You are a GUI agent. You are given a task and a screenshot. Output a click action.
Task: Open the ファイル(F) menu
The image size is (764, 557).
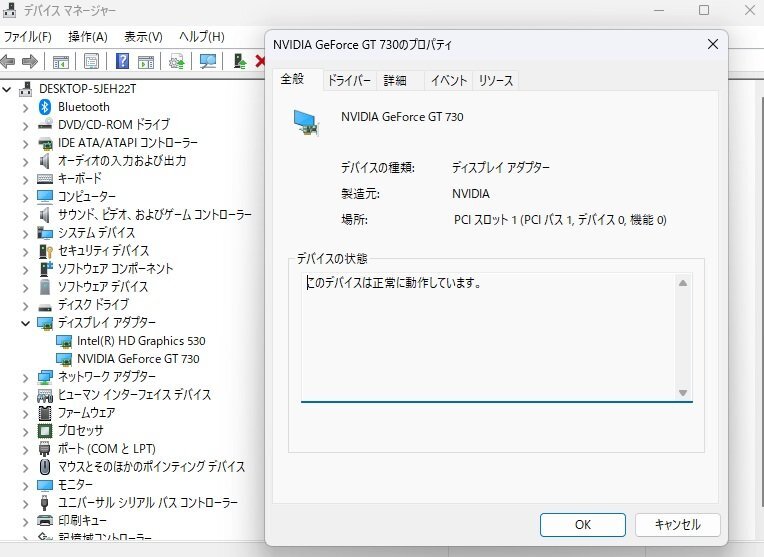point(28,37)
